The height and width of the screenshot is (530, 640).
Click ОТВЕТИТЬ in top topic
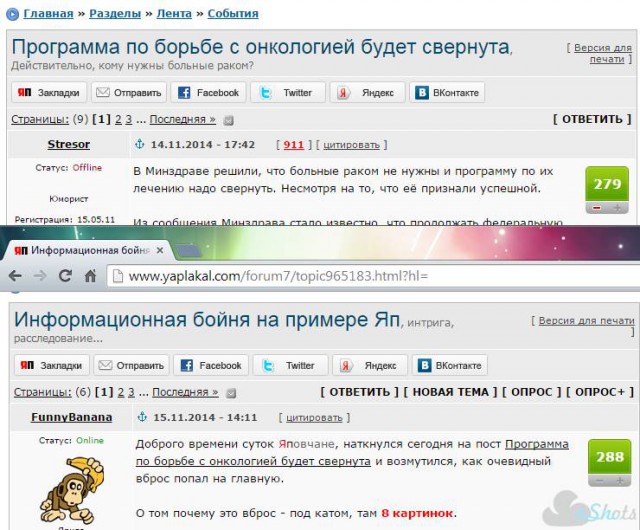click(x=592, y=119)
